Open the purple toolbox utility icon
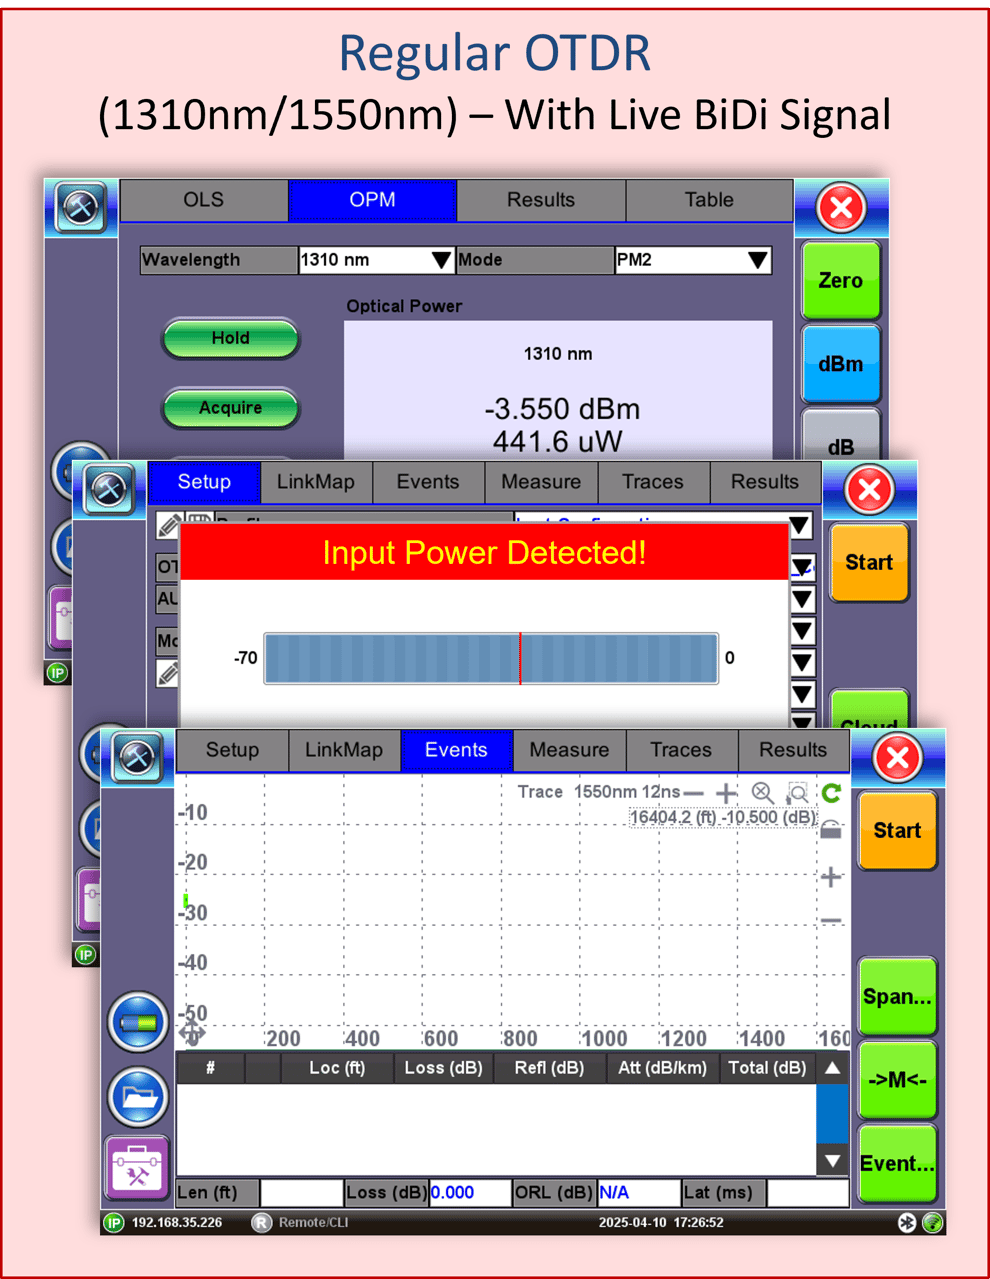990x1279 pixels. pyautogui.click(x=137, y=1168)
